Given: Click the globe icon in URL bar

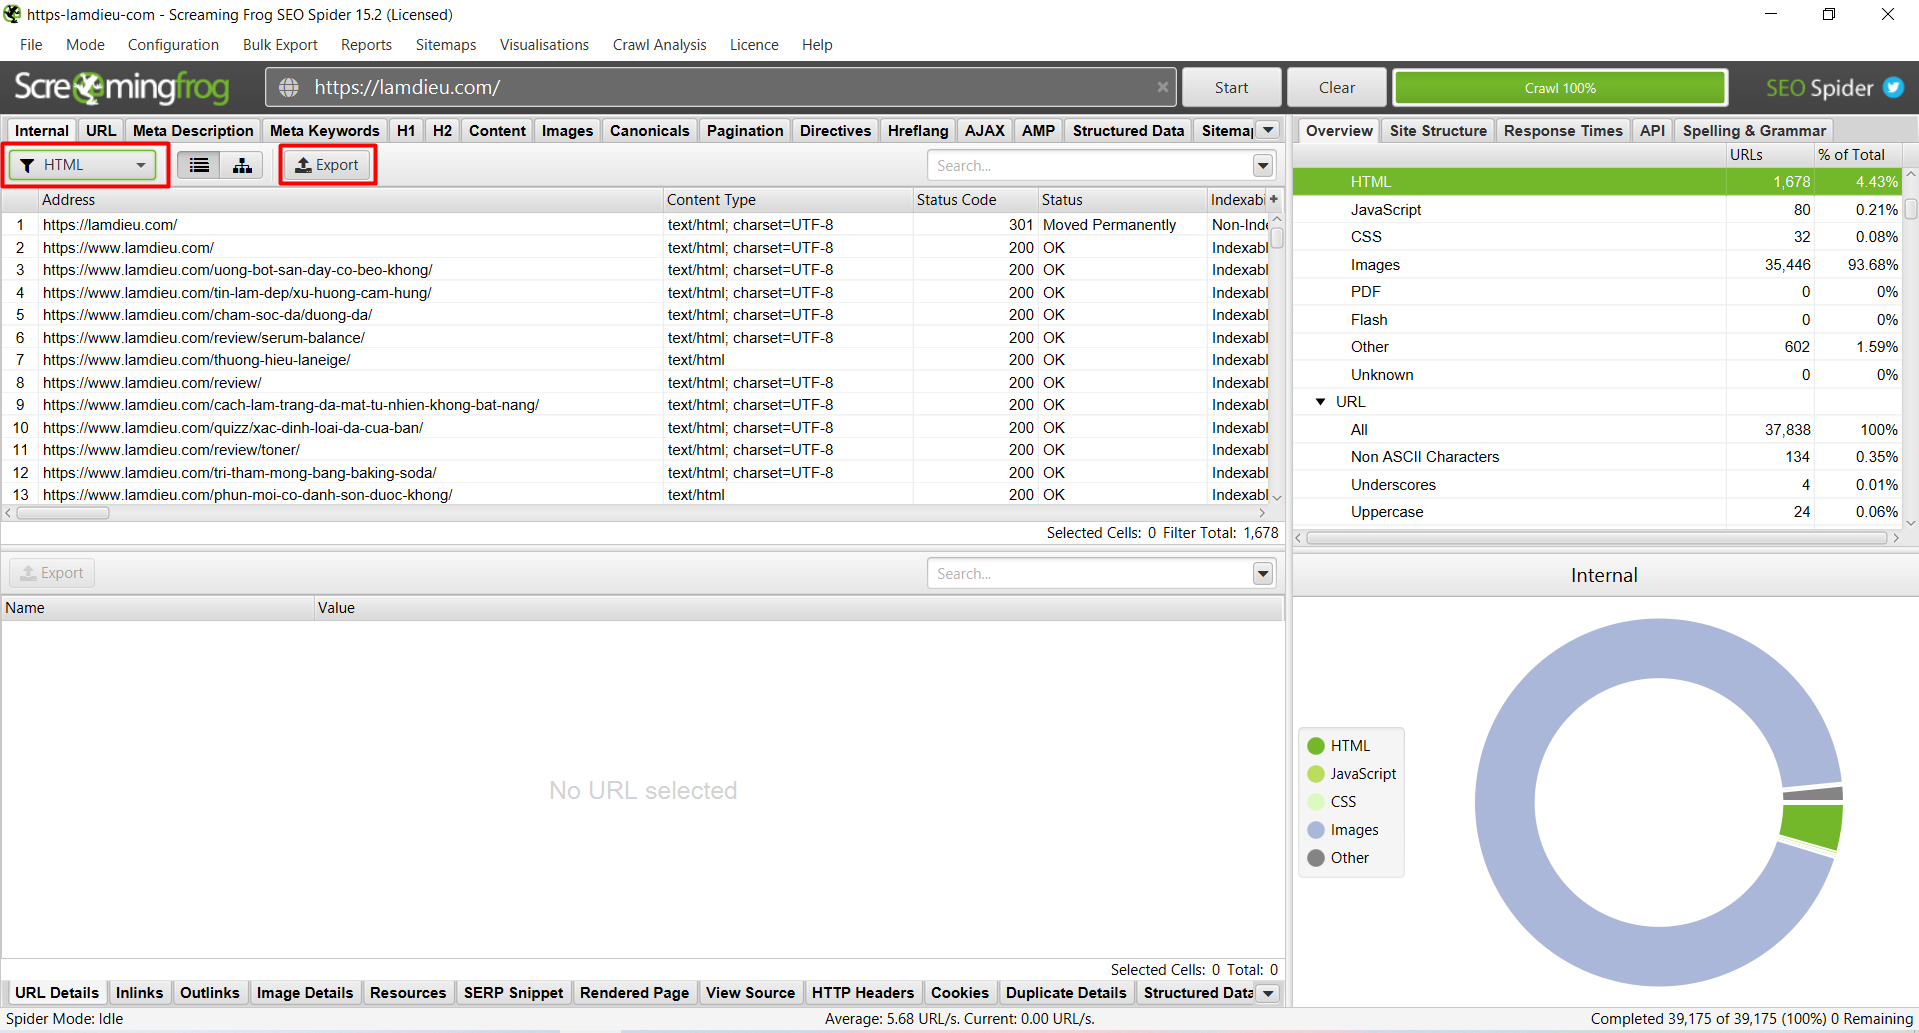Looking at the screenshot, I should pos(289,87).
